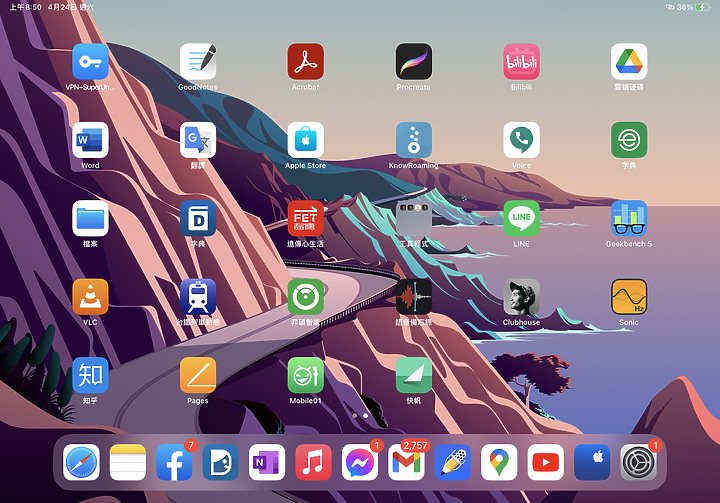Open the green dictionary app
The width and height of the screenshot is (720, 503).
coord(629,140)
